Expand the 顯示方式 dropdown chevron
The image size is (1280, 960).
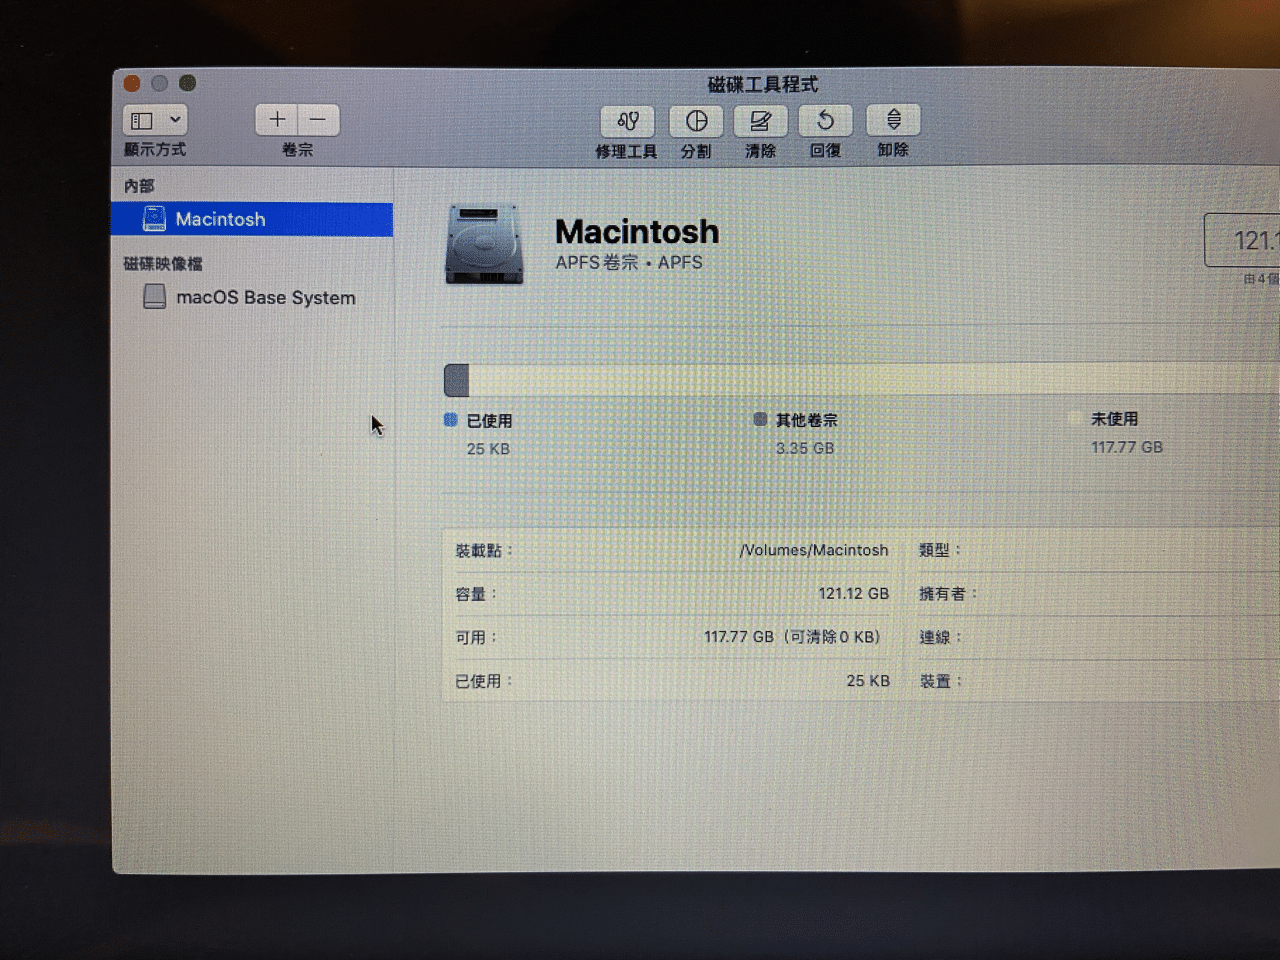click(x=175, y=120)
